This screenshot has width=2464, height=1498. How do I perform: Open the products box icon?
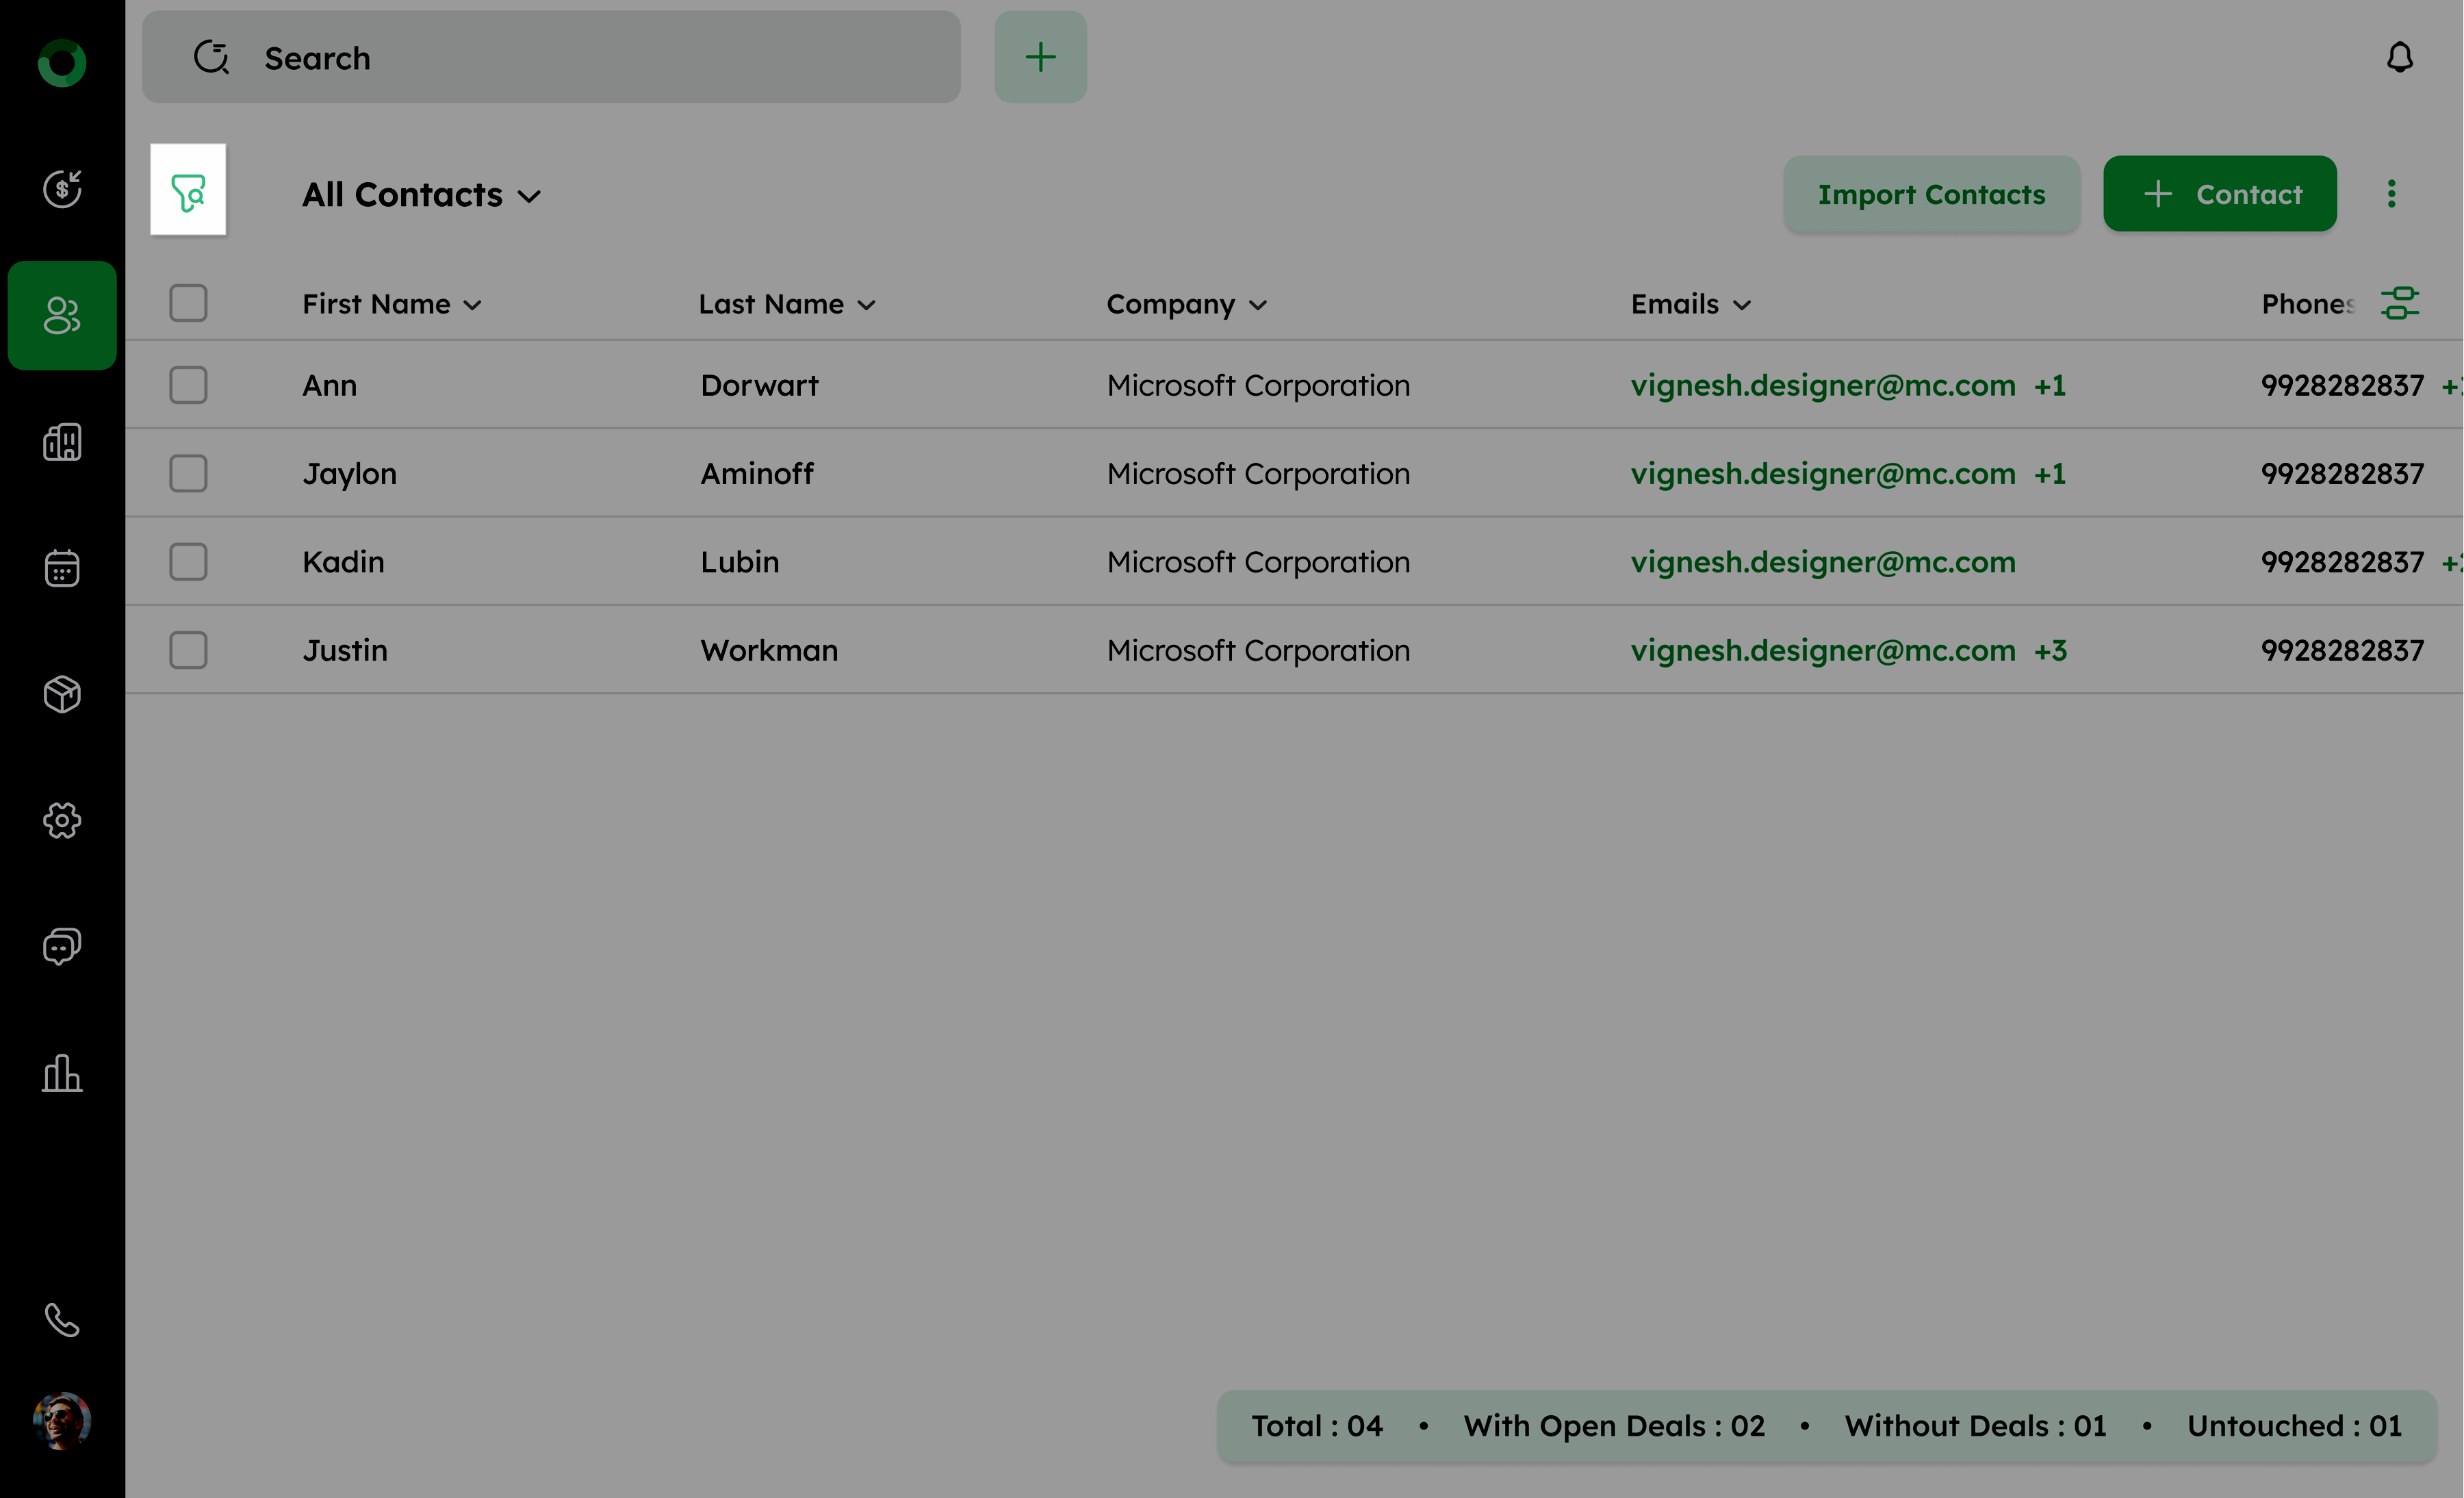pyautogui.click(x=62, y=694)
